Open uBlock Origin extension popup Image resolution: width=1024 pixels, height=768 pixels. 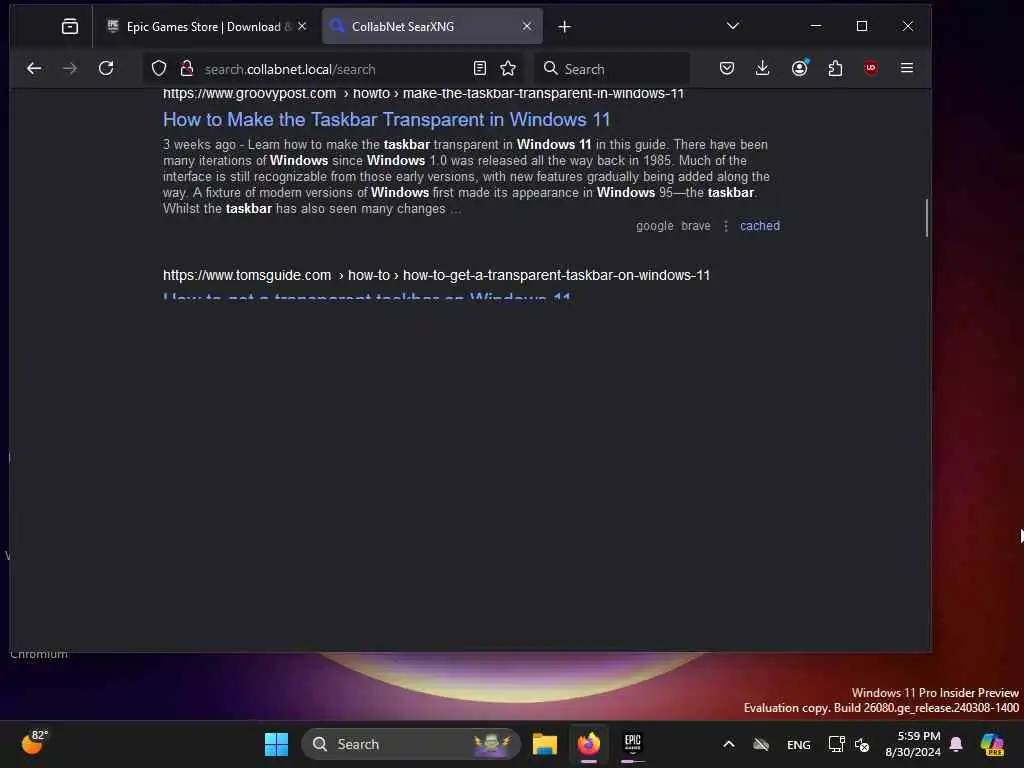(x=871, y=68)
